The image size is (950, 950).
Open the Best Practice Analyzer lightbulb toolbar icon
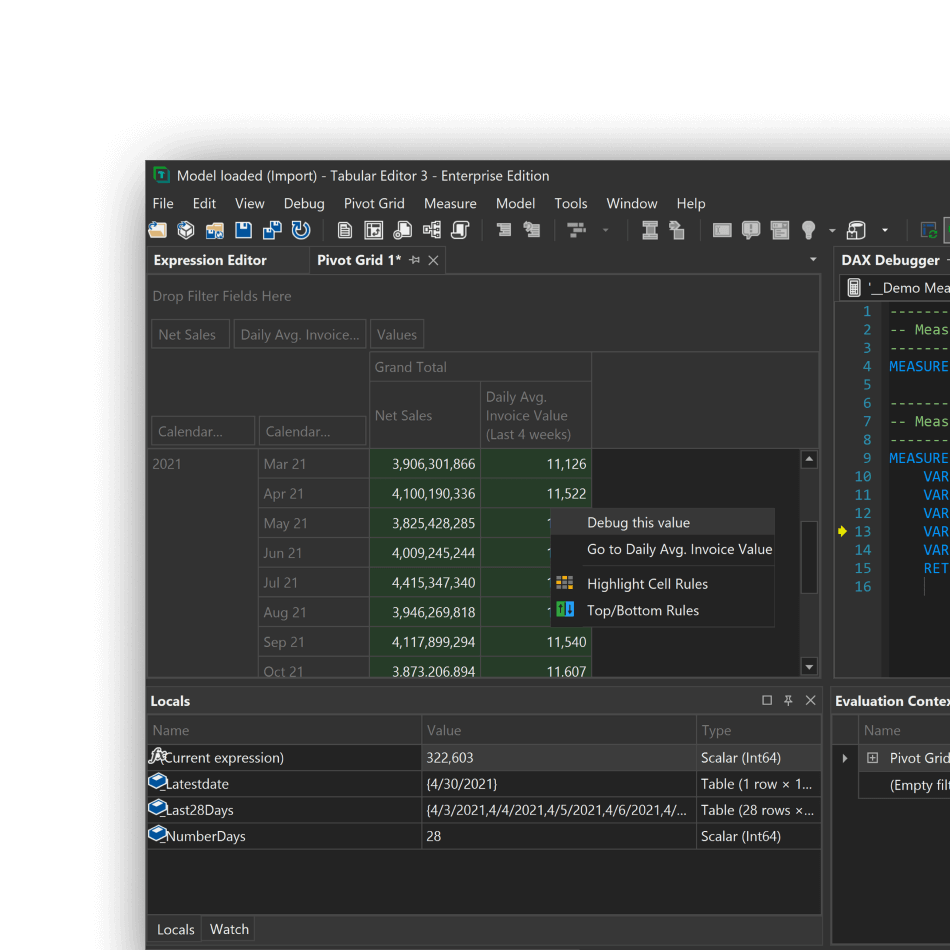806,230
